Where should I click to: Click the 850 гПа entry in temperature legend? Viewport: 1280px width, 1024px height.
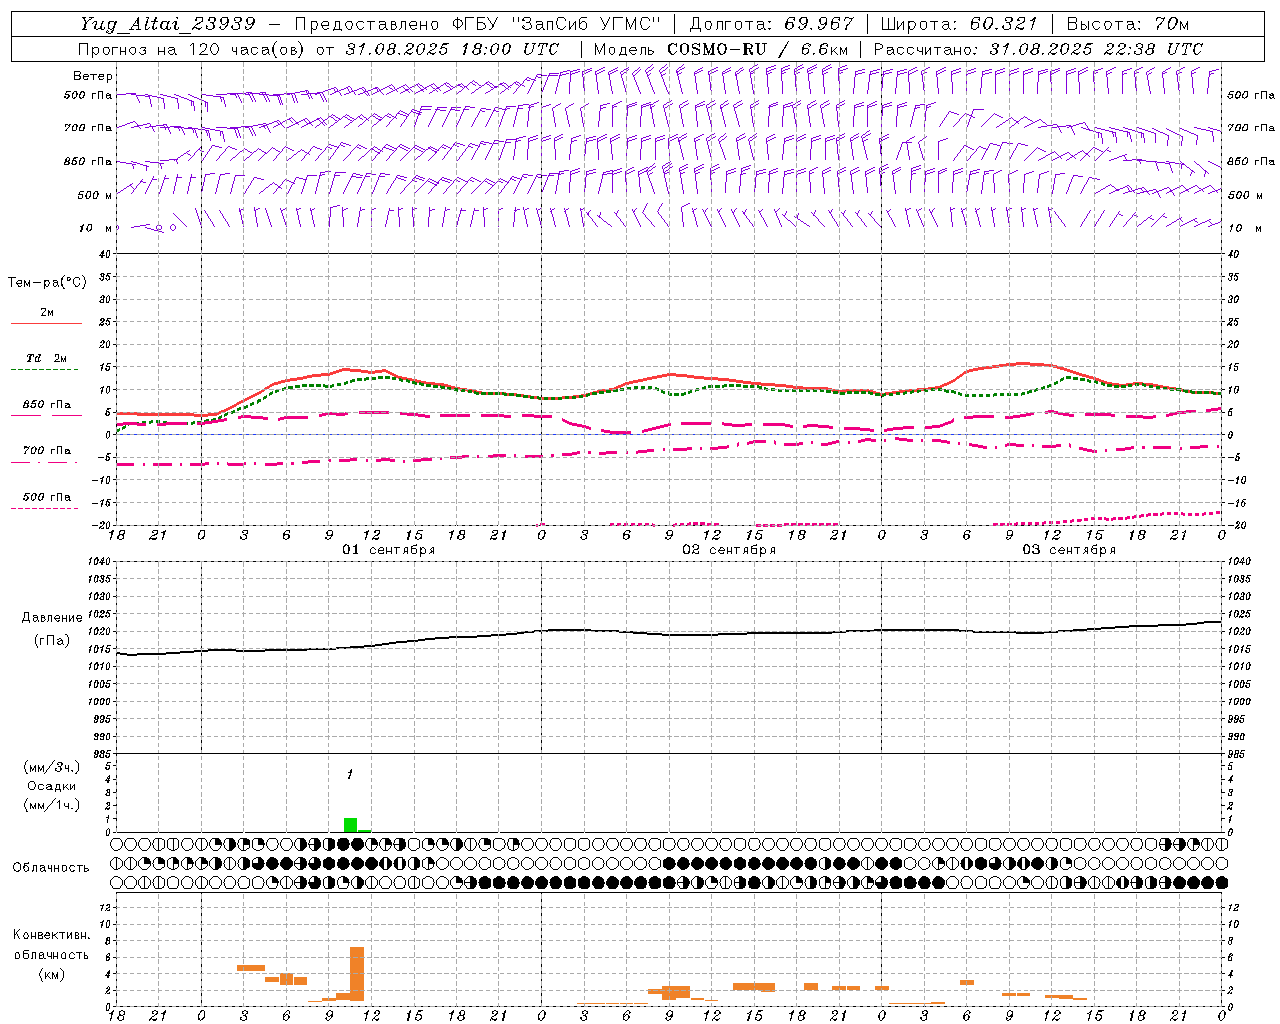click(46, 405)
